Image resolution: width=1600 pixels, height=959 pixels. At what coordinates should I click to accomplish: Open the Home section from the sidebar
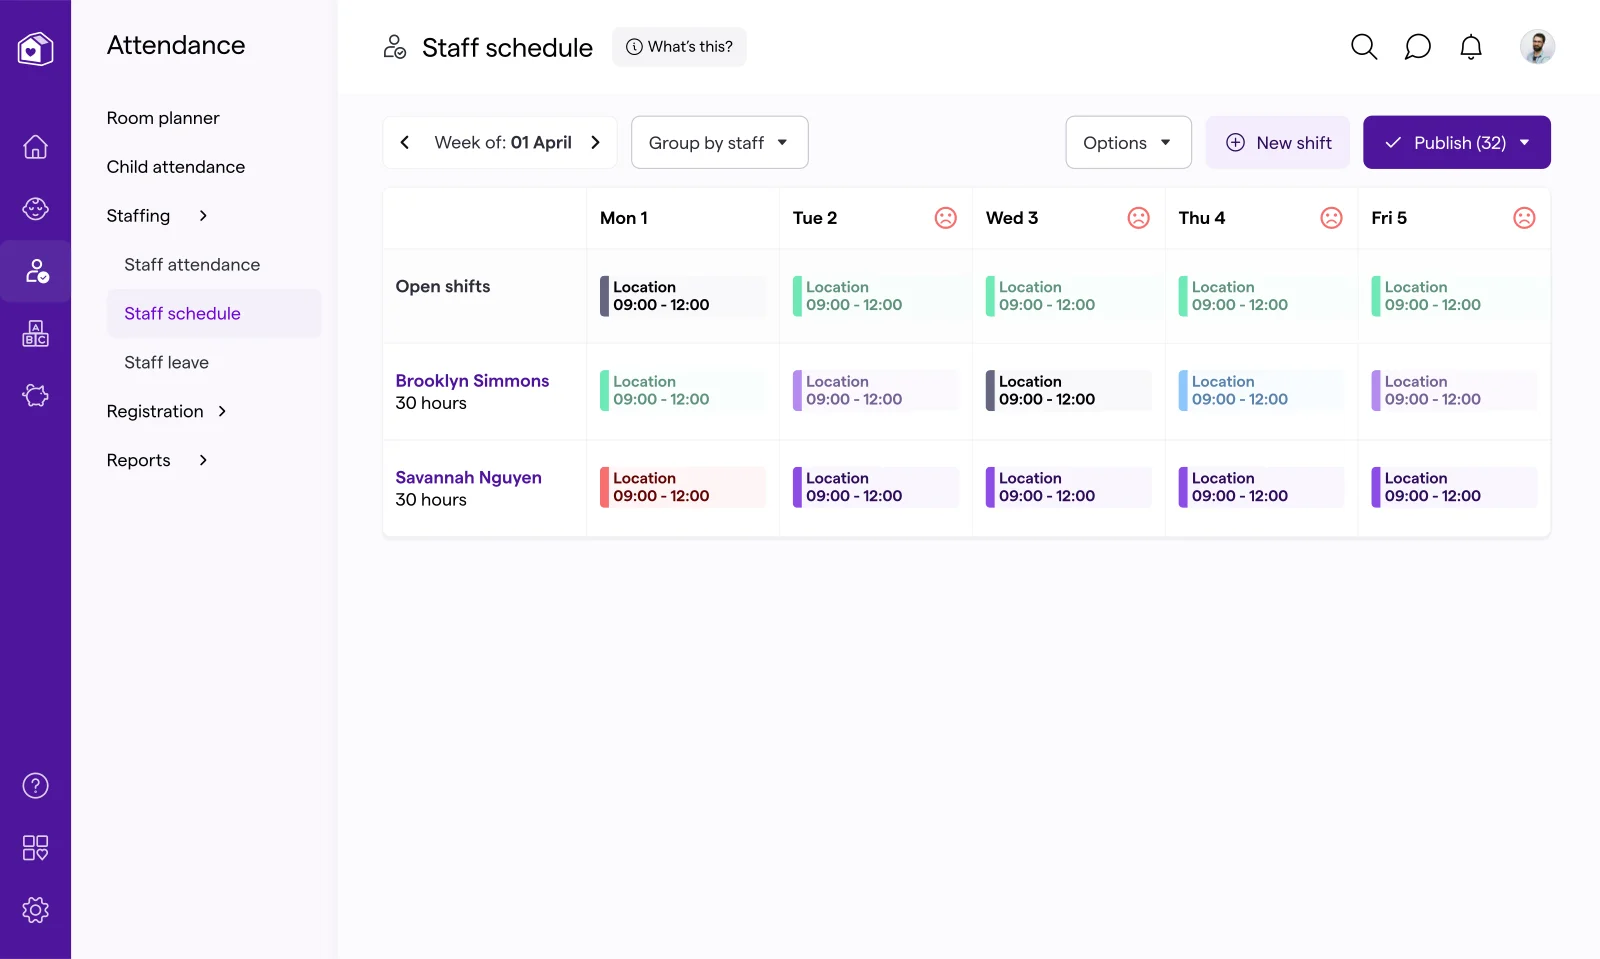click(35, 146)
